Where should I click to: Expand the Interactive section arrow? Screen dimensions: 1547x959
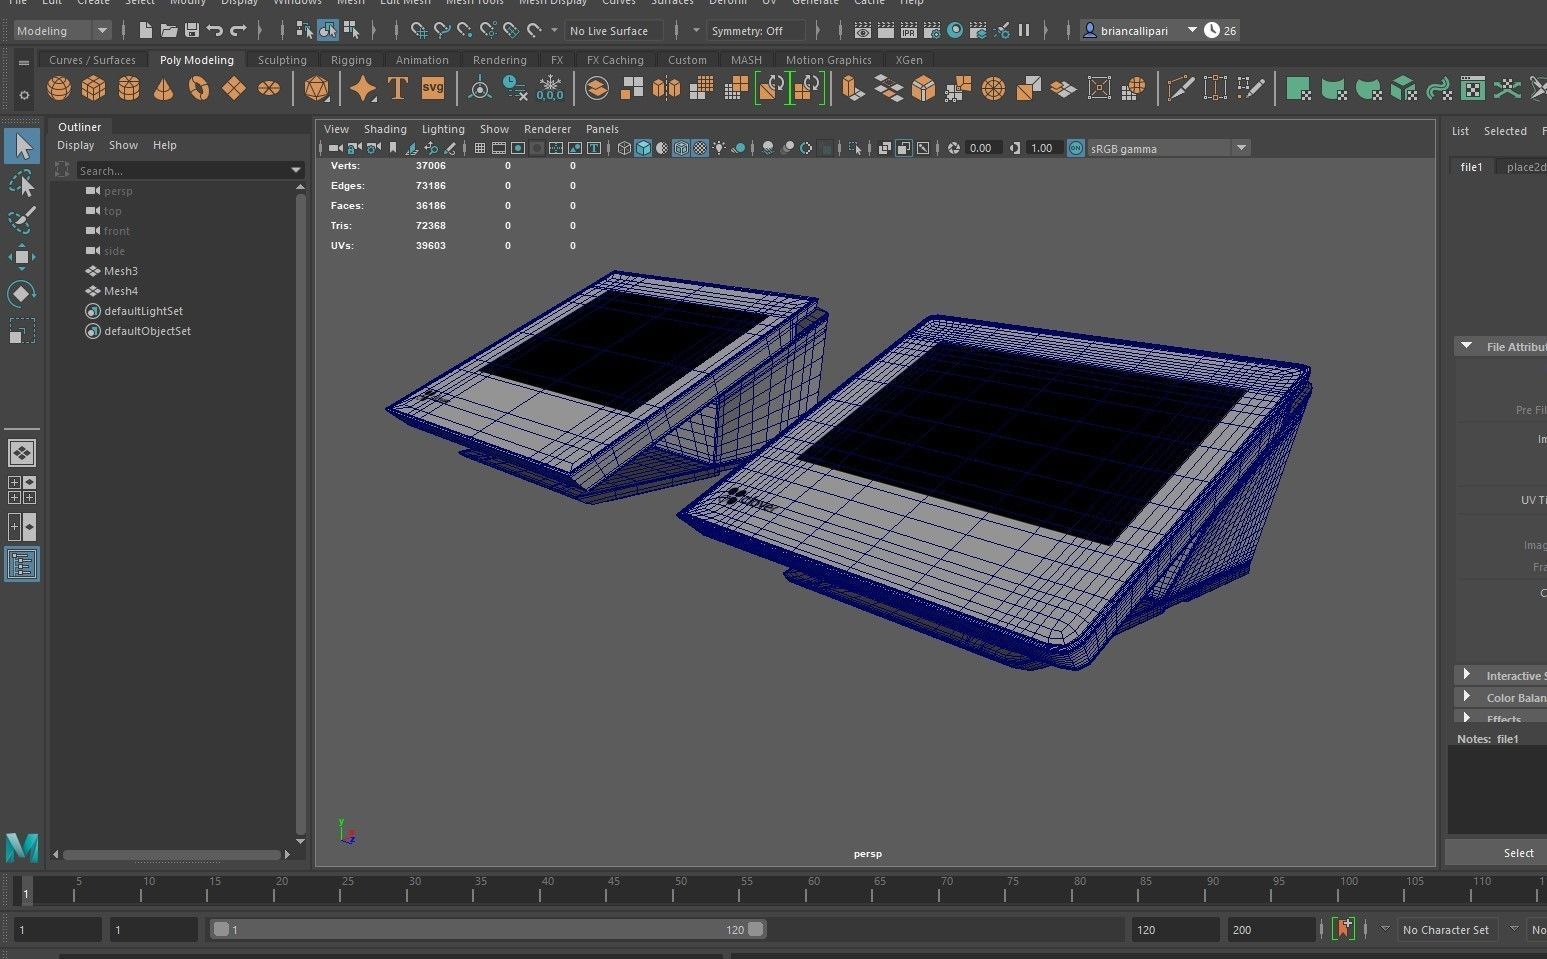pyautogui.click(x=1467, y=675)
